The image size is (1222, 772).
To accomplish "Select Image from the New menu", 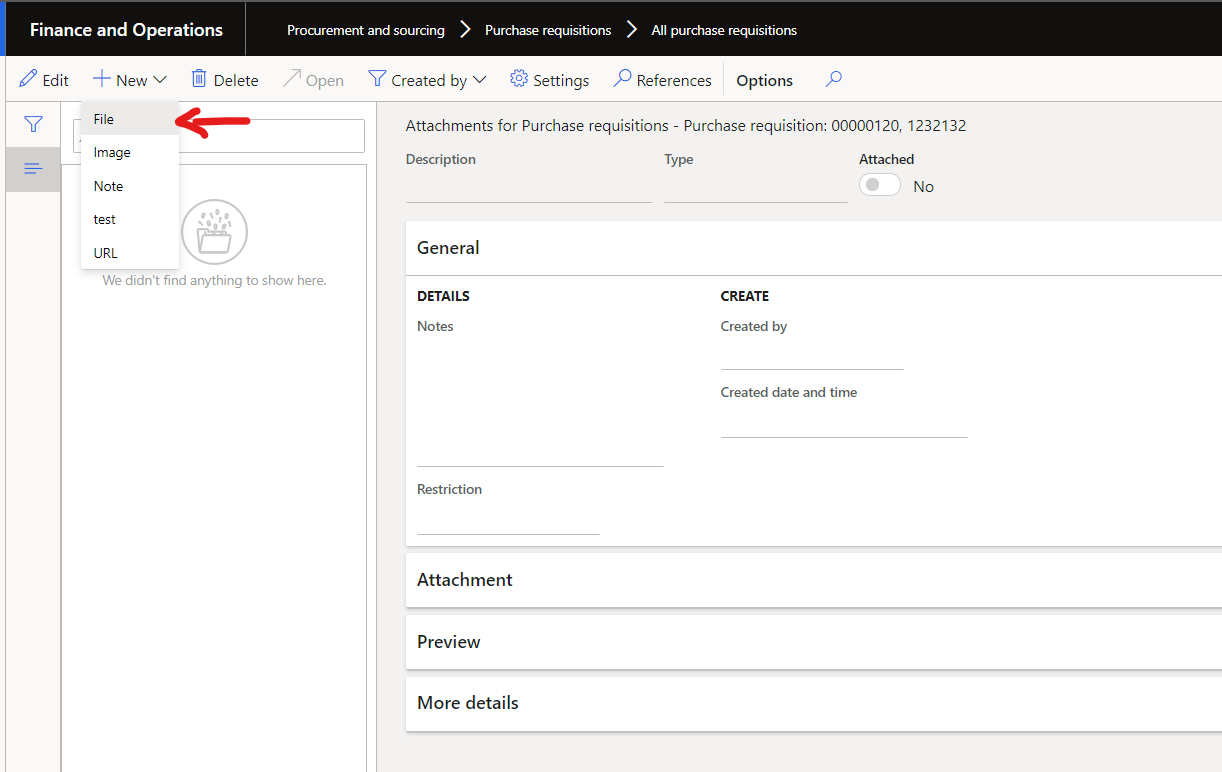I will (x=130, y=152).
